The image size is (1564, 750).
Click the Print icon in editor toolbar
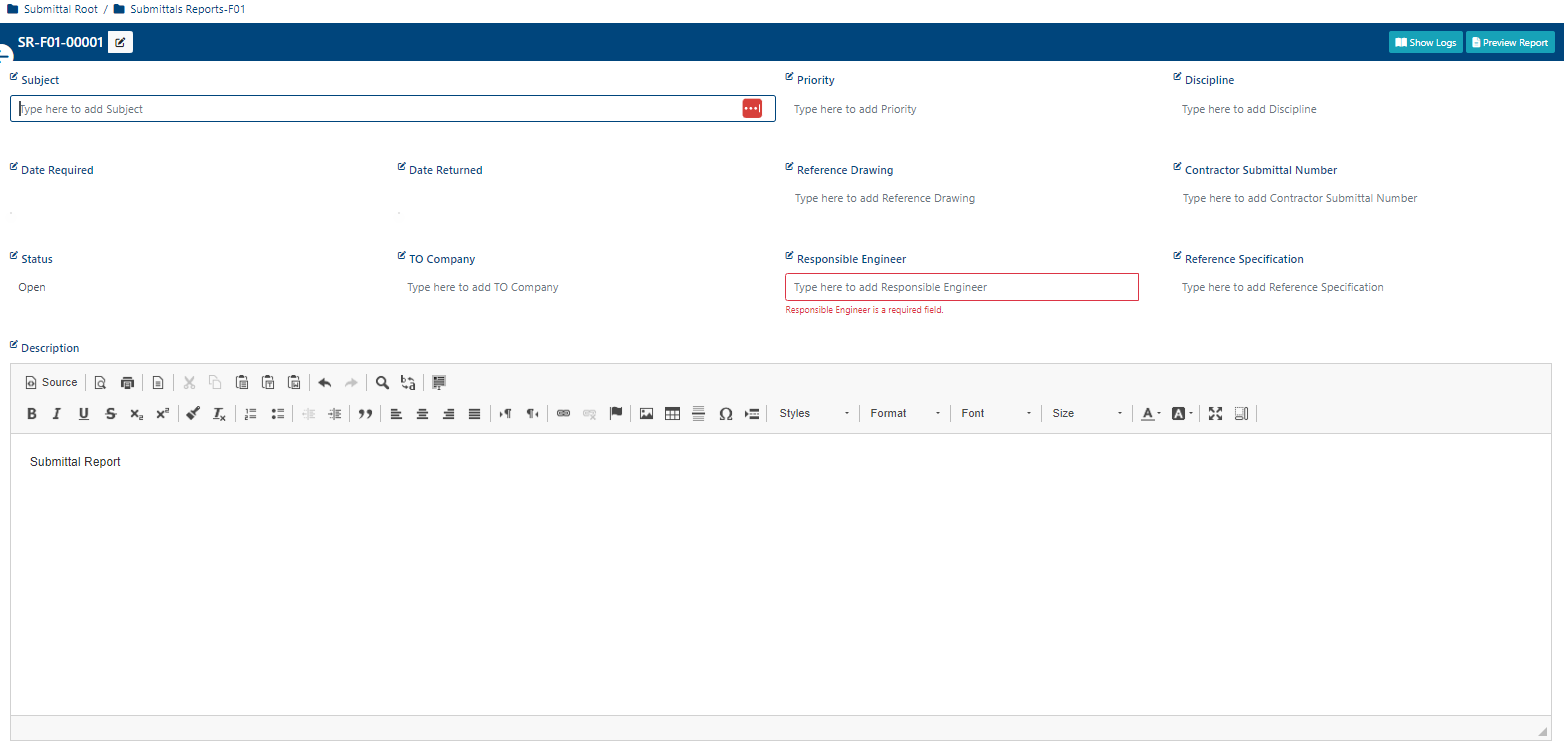point(127,382)
